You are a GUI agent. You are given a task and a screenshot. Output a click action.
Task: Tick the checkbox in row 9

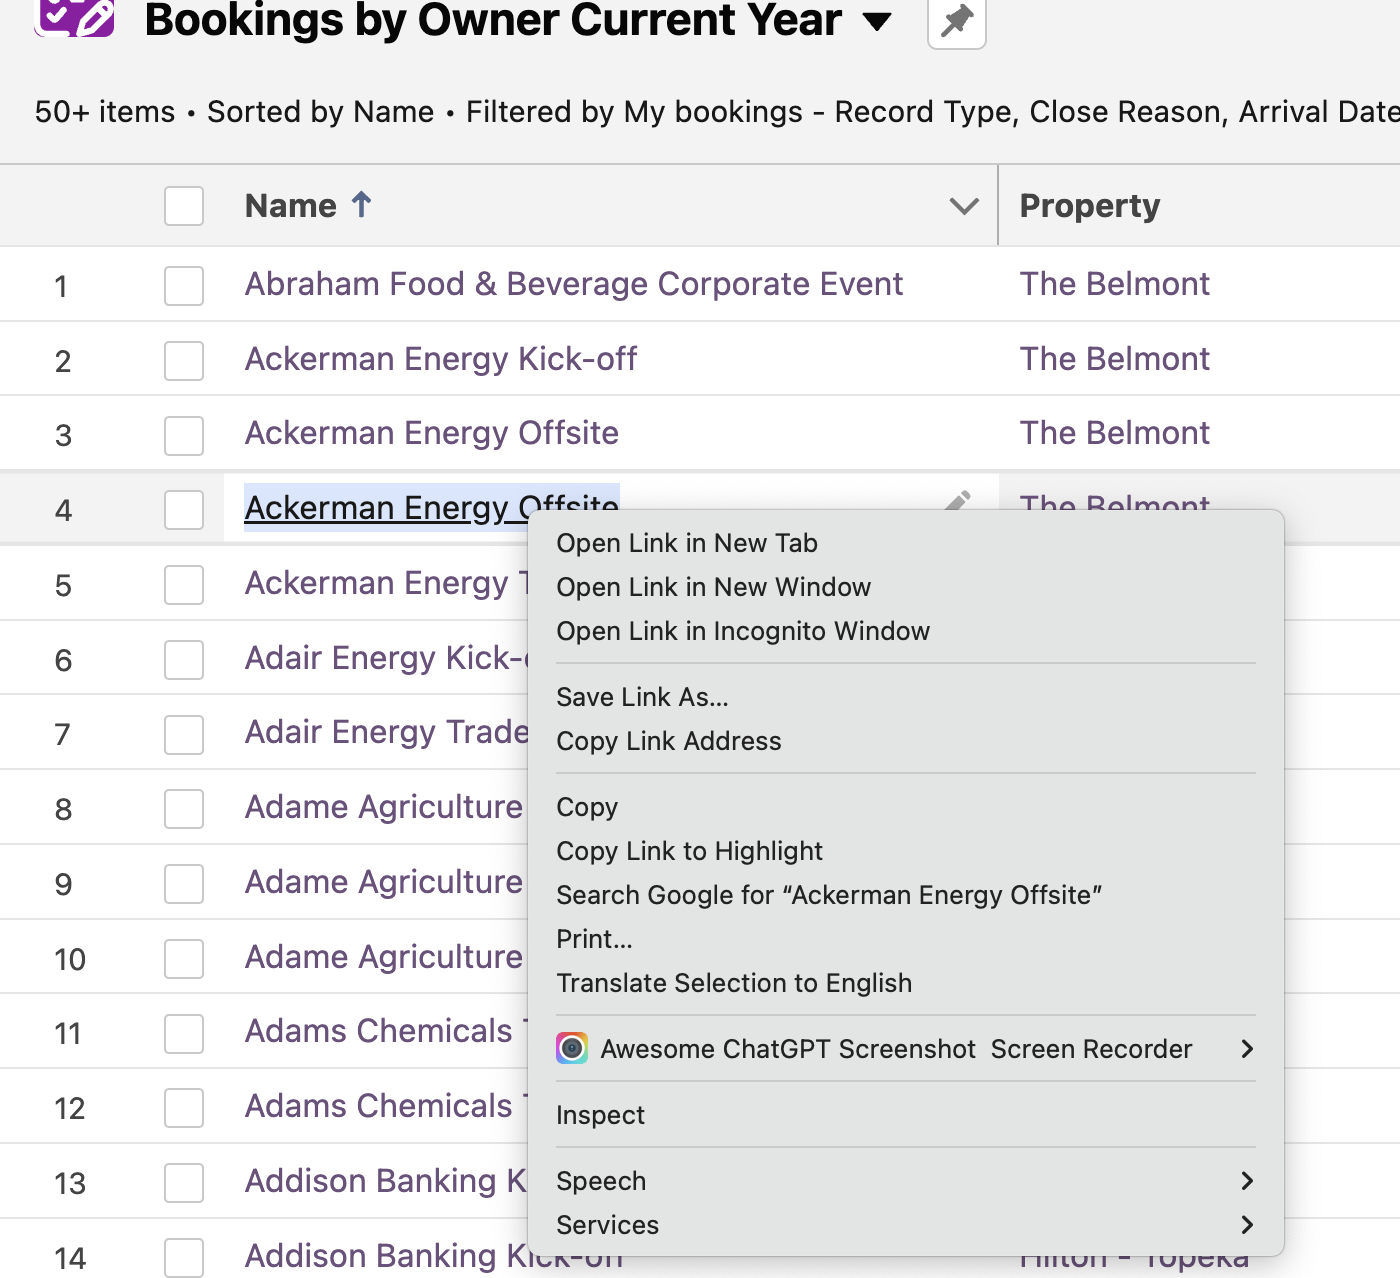pos(184,884)
